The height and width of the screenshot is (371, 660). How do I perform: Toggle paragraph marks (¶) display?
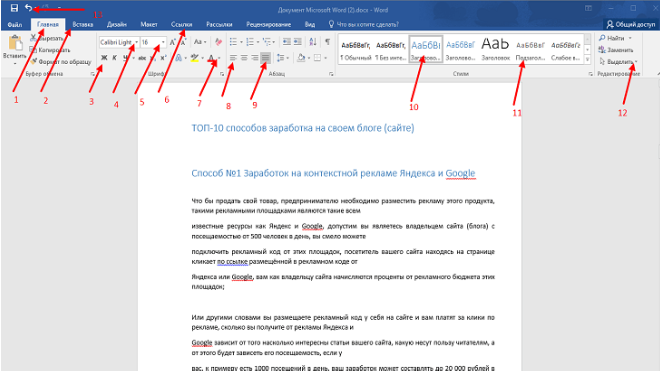click(x=327, y=42)
